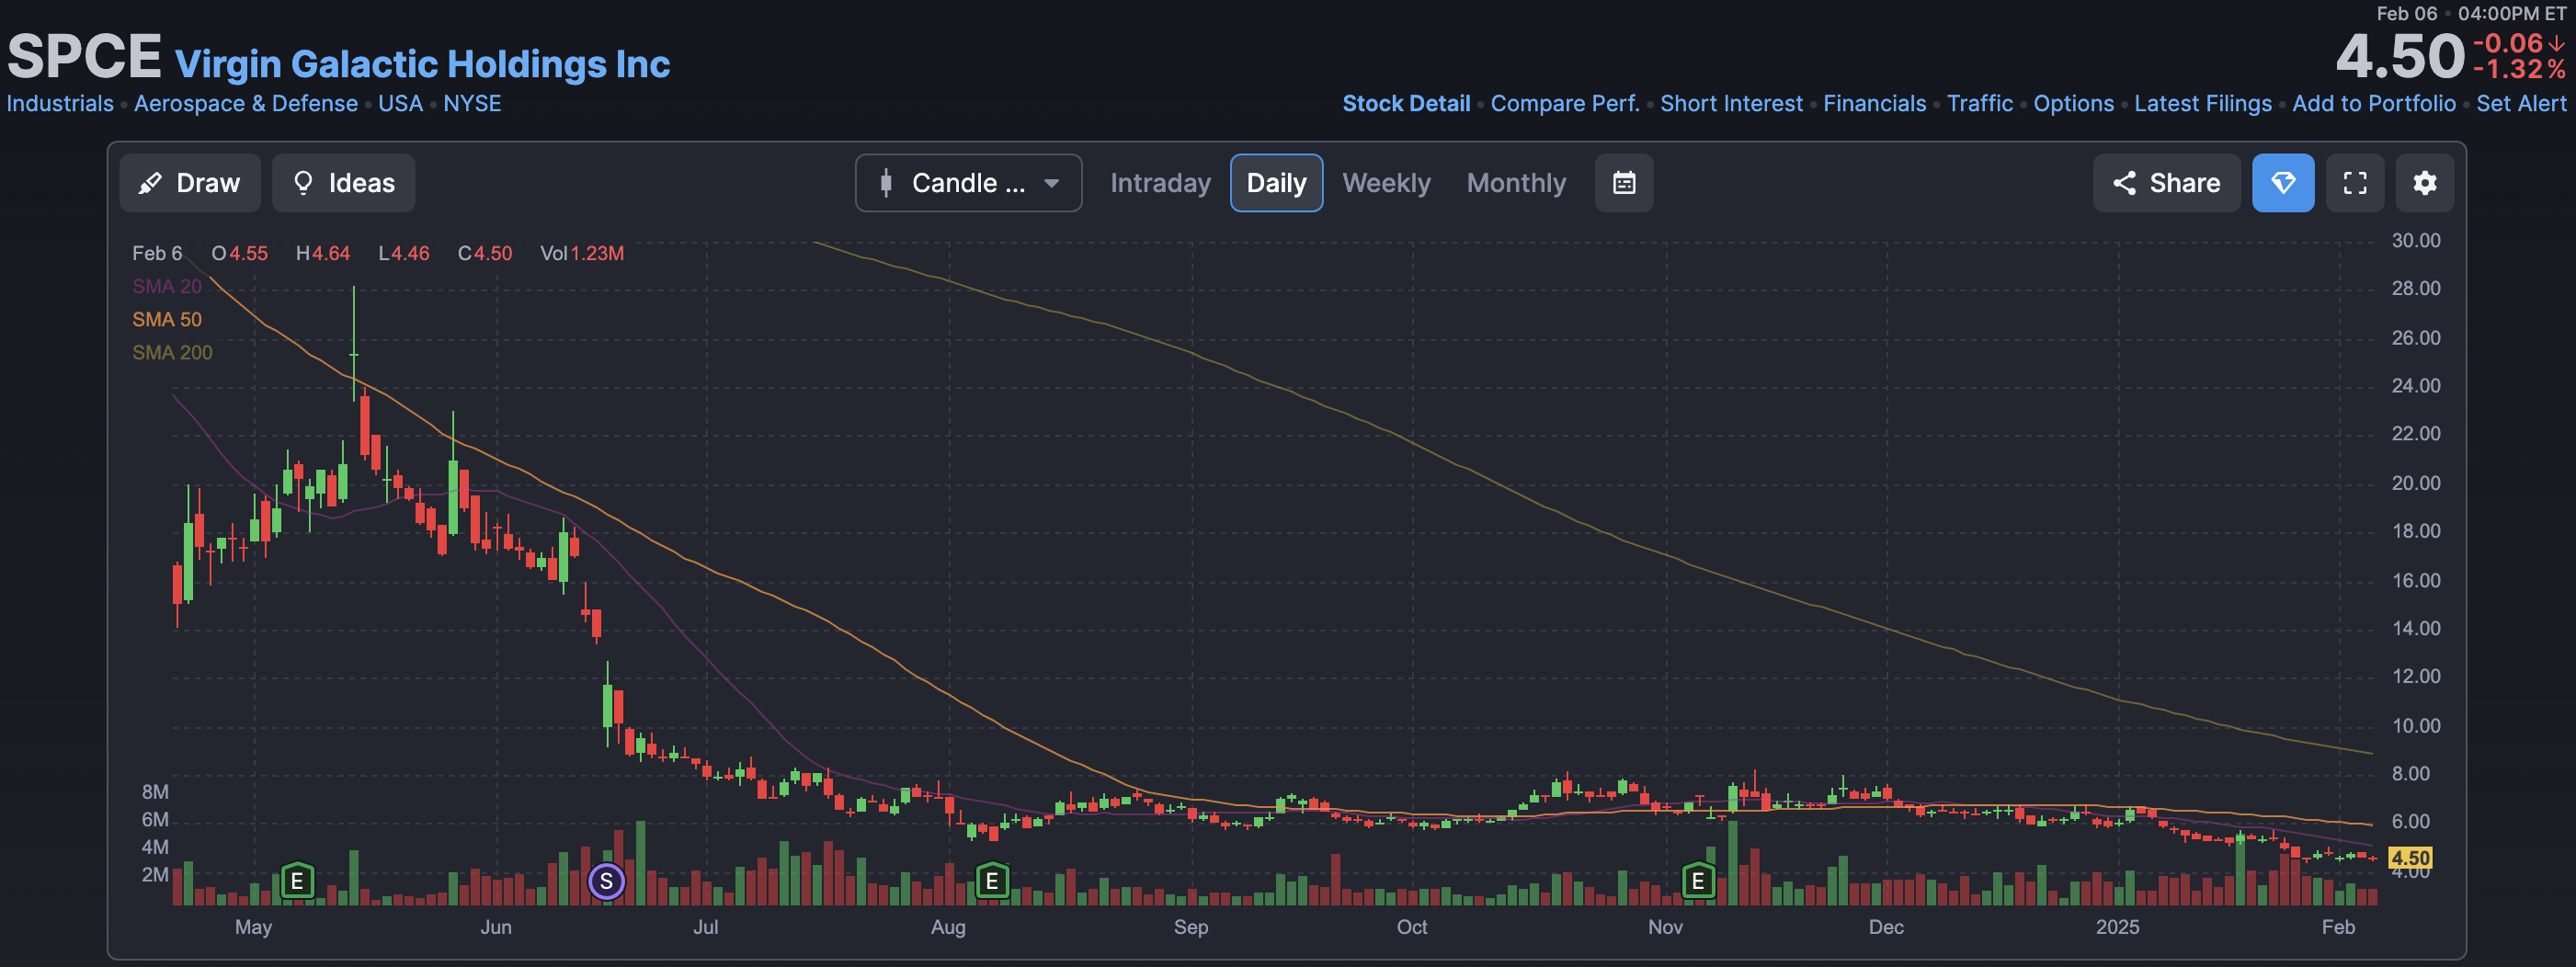
Task: Open Stock Detail view
Action: click(1406, 104)
